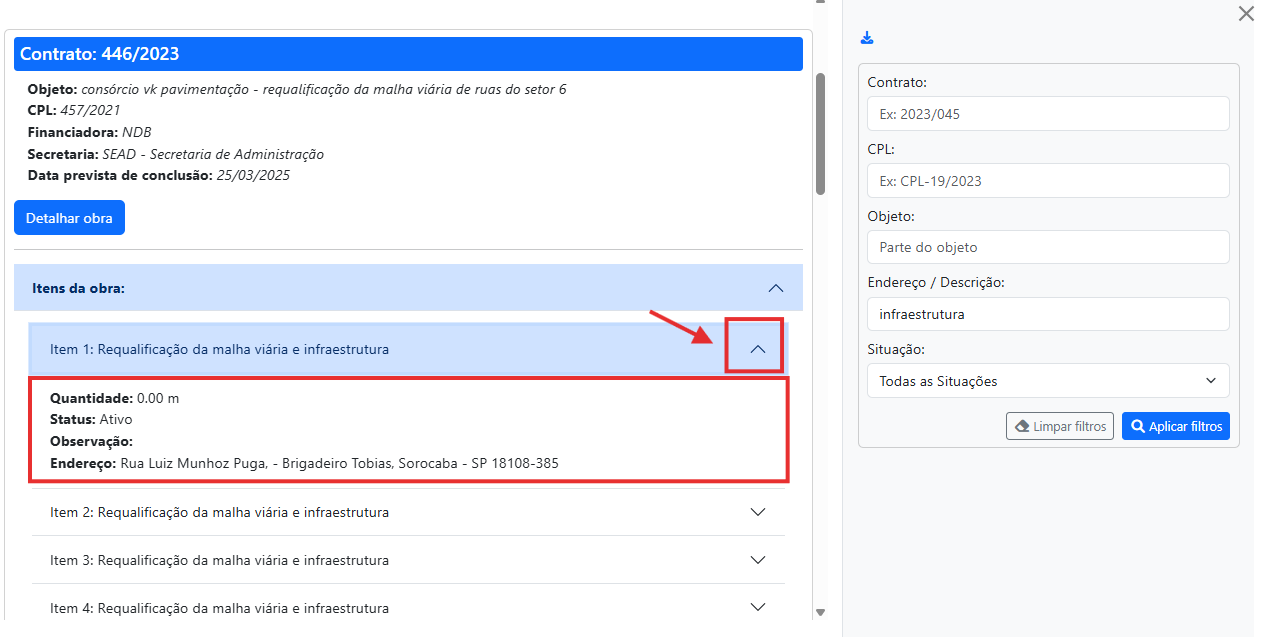Image resolution: width=1262 pixels, height=637 pixels.
Task: Click the download icon above the filters
Action: [867, 38]
